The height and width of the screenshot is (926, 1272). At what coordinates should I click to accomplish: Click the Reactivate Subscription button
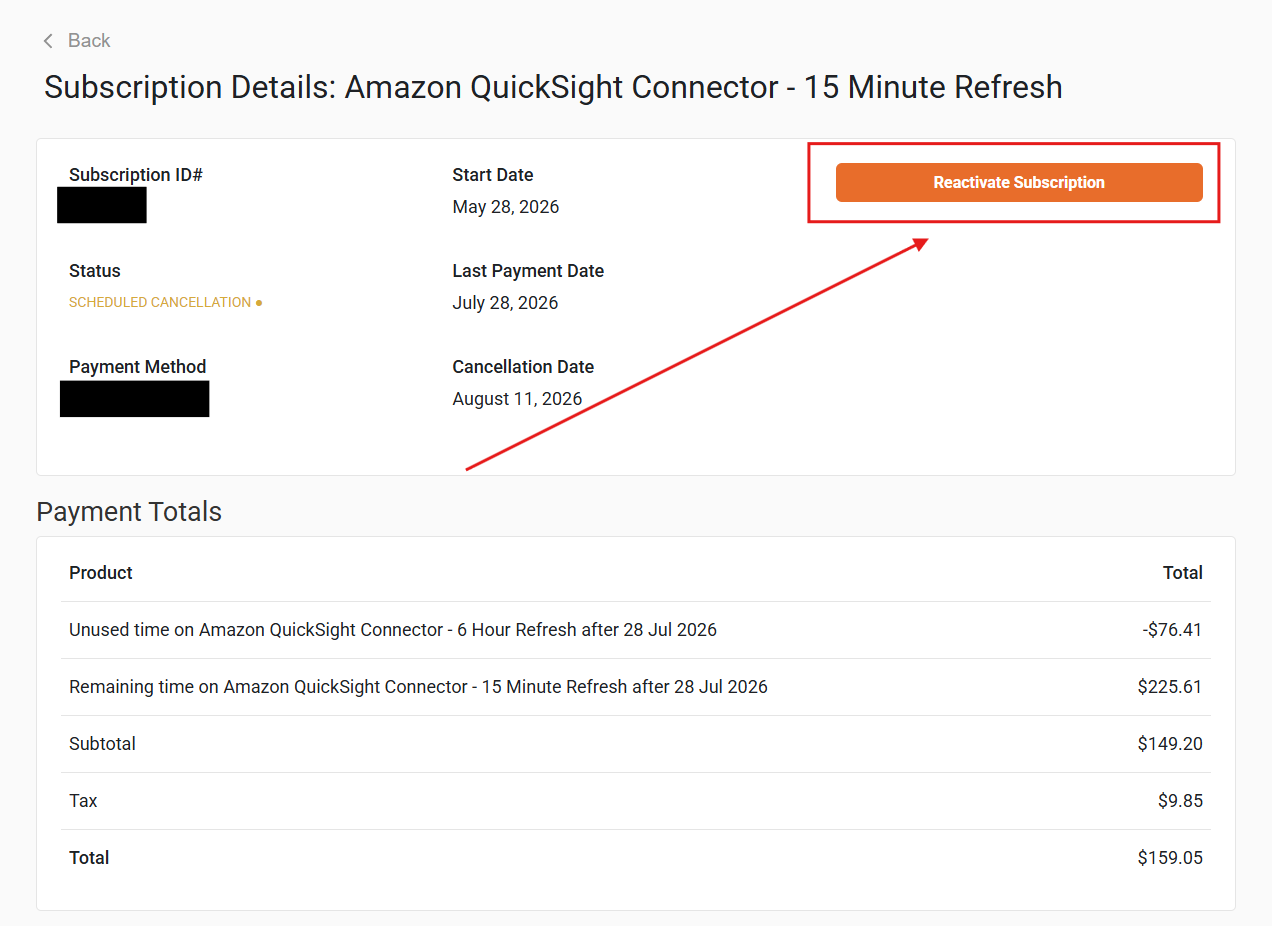click(1019, 182)
